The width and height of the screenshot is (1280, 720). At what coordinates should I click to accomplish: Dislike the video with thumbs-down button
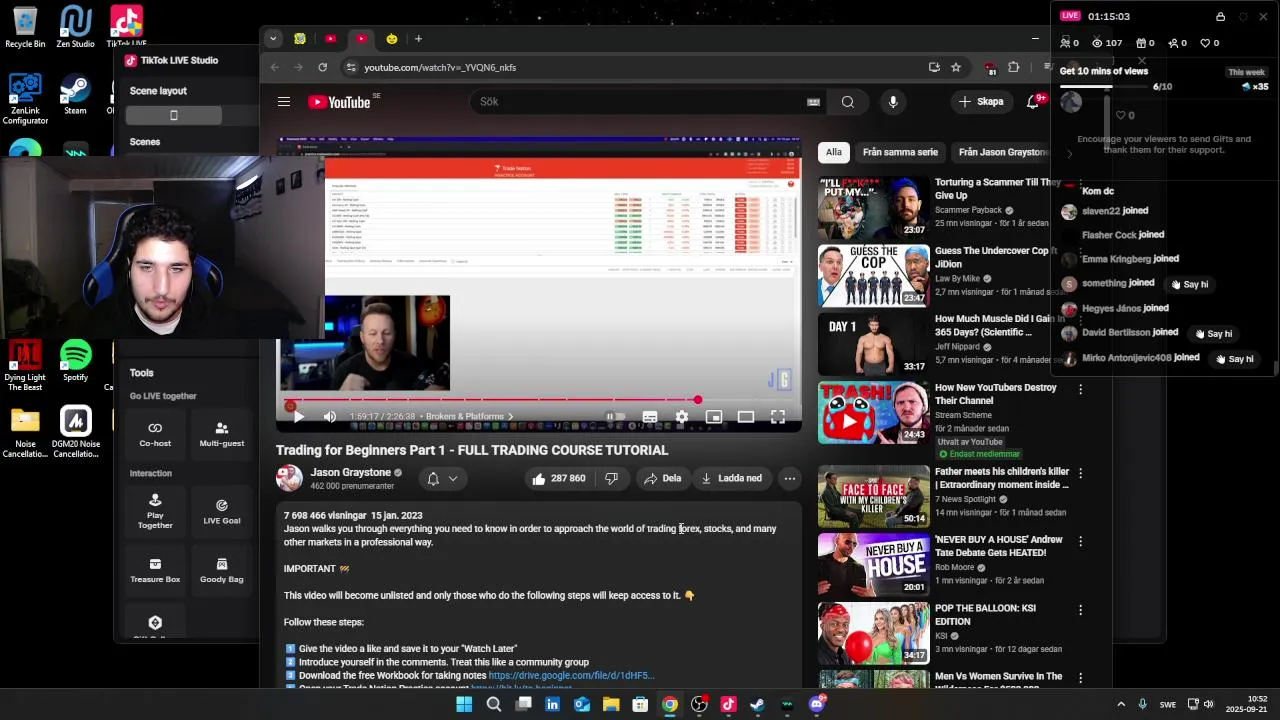611,479
